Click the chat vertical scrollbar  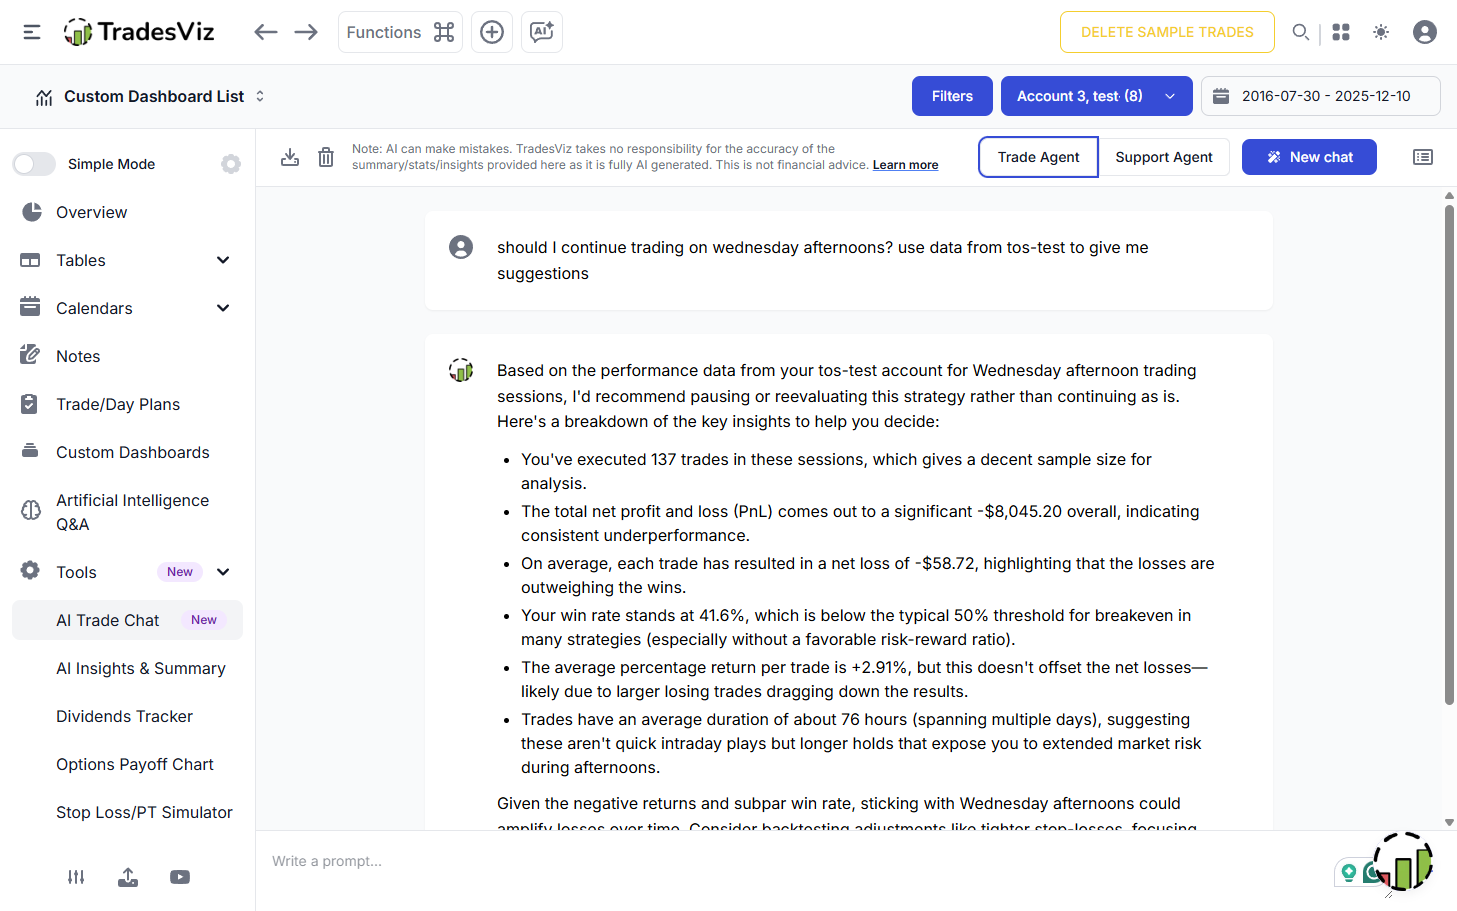[1449, 455]
